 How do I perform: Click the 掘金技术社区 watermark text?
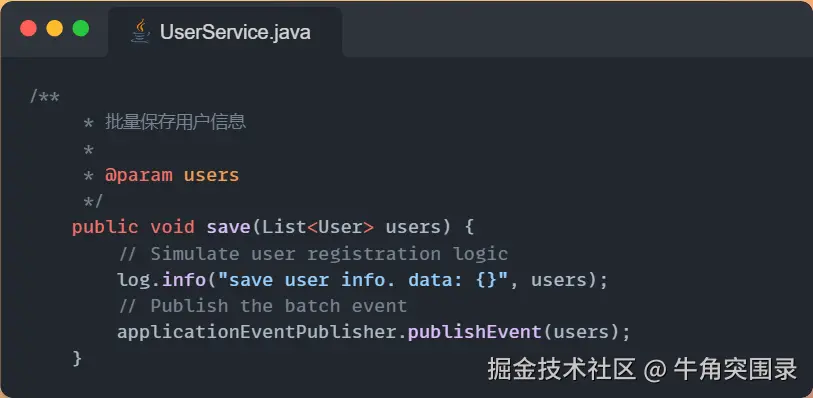562,370
